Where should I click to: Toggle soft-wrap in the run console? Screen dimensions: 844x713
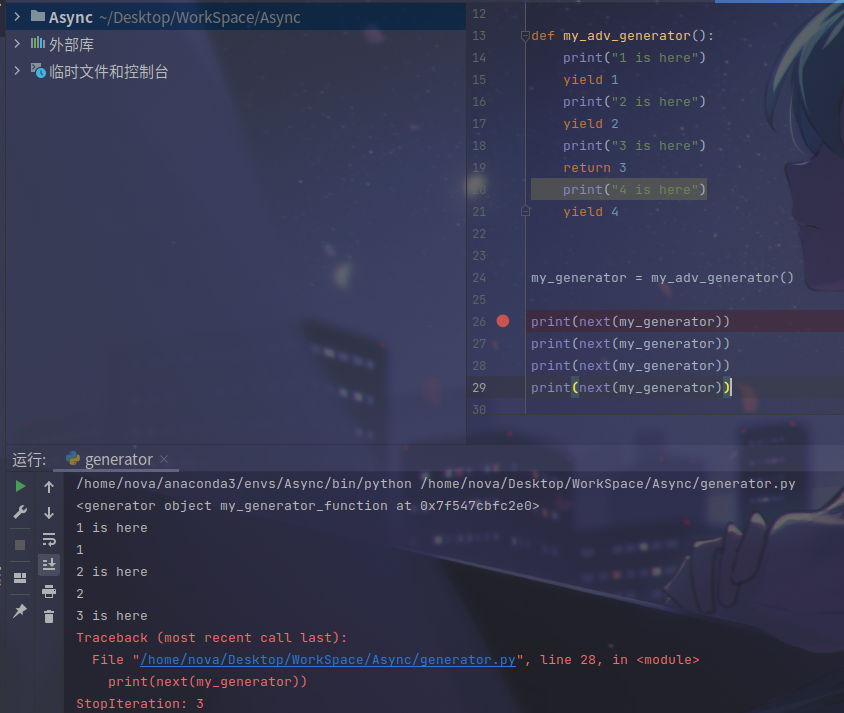tap(49, 539)
